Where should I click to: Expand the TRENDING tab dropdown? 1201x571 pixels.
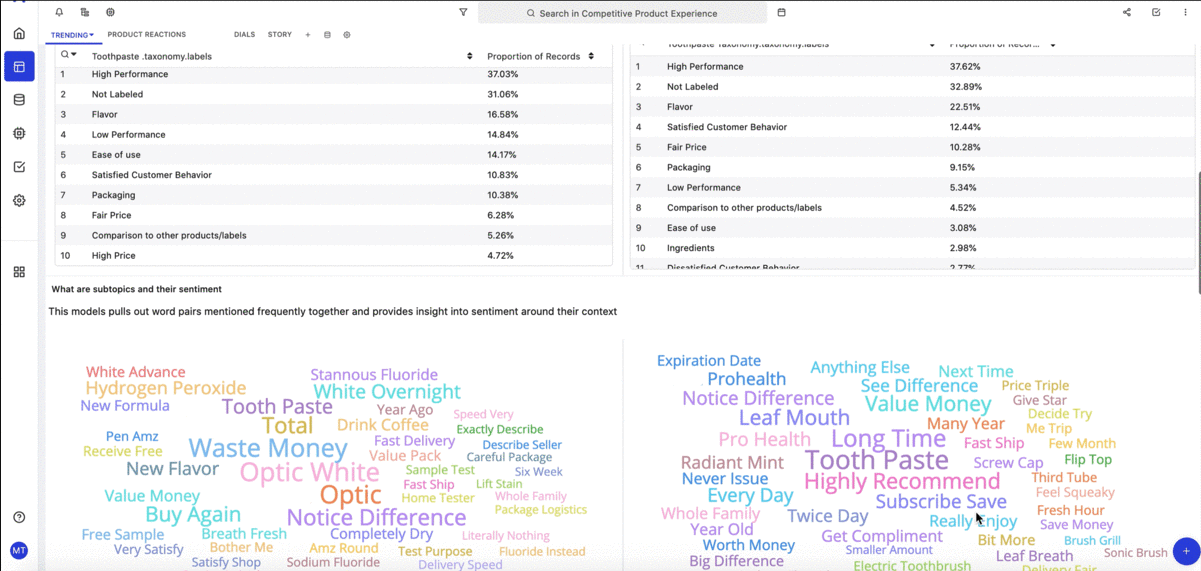72,35
